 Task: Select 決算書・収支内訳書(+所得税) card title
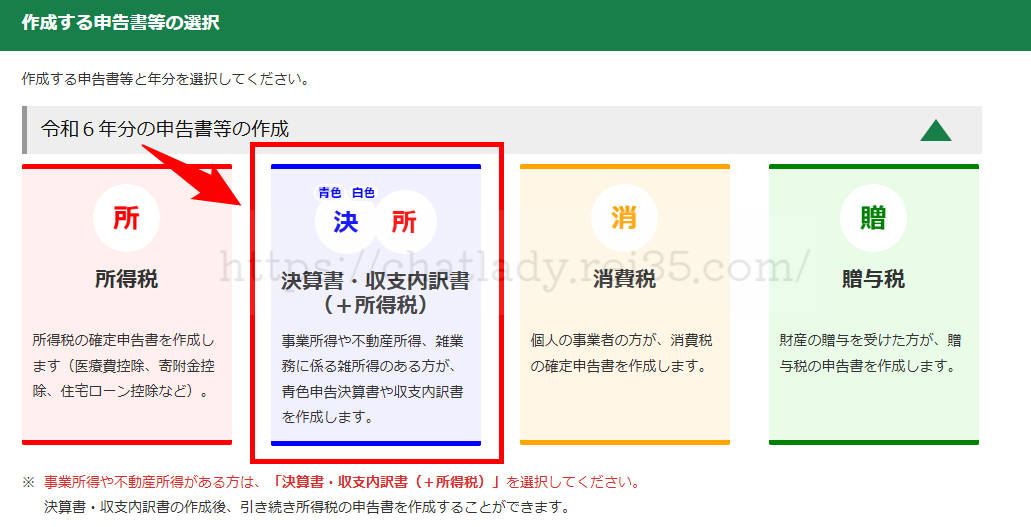(x=375, y=293)
